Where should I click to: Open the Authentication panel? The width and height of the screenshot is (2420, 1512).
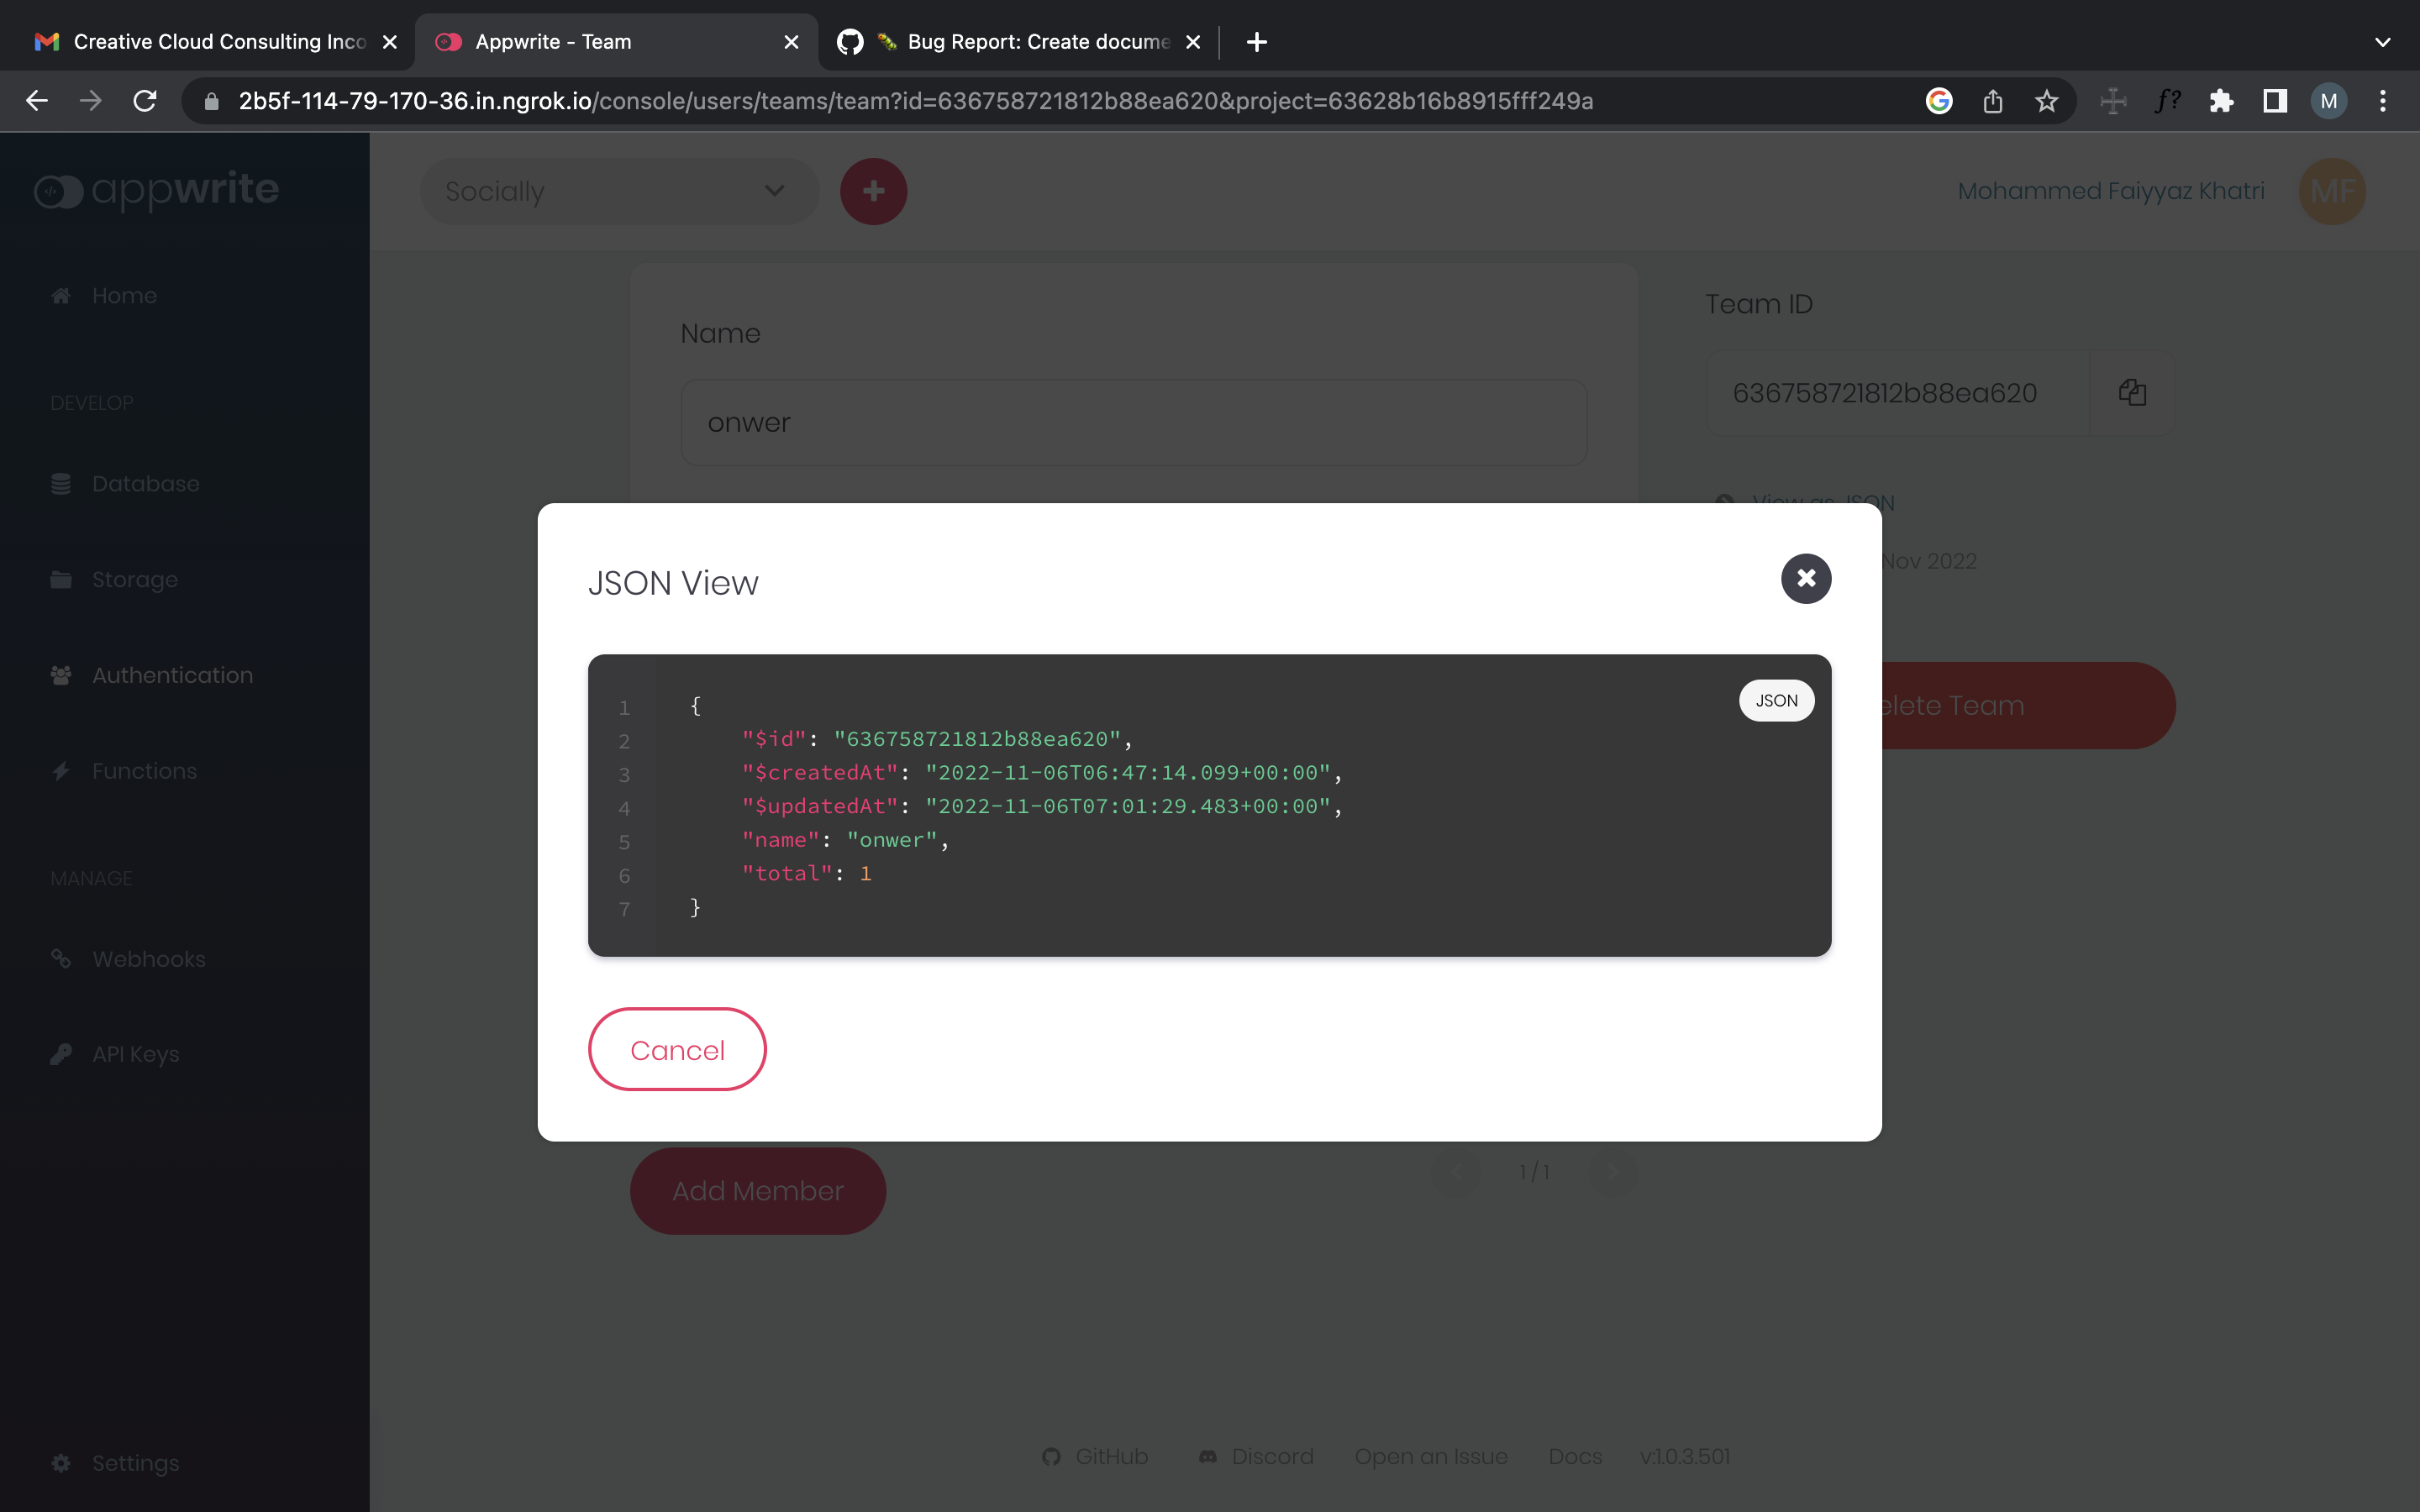(x=173, y=675)
